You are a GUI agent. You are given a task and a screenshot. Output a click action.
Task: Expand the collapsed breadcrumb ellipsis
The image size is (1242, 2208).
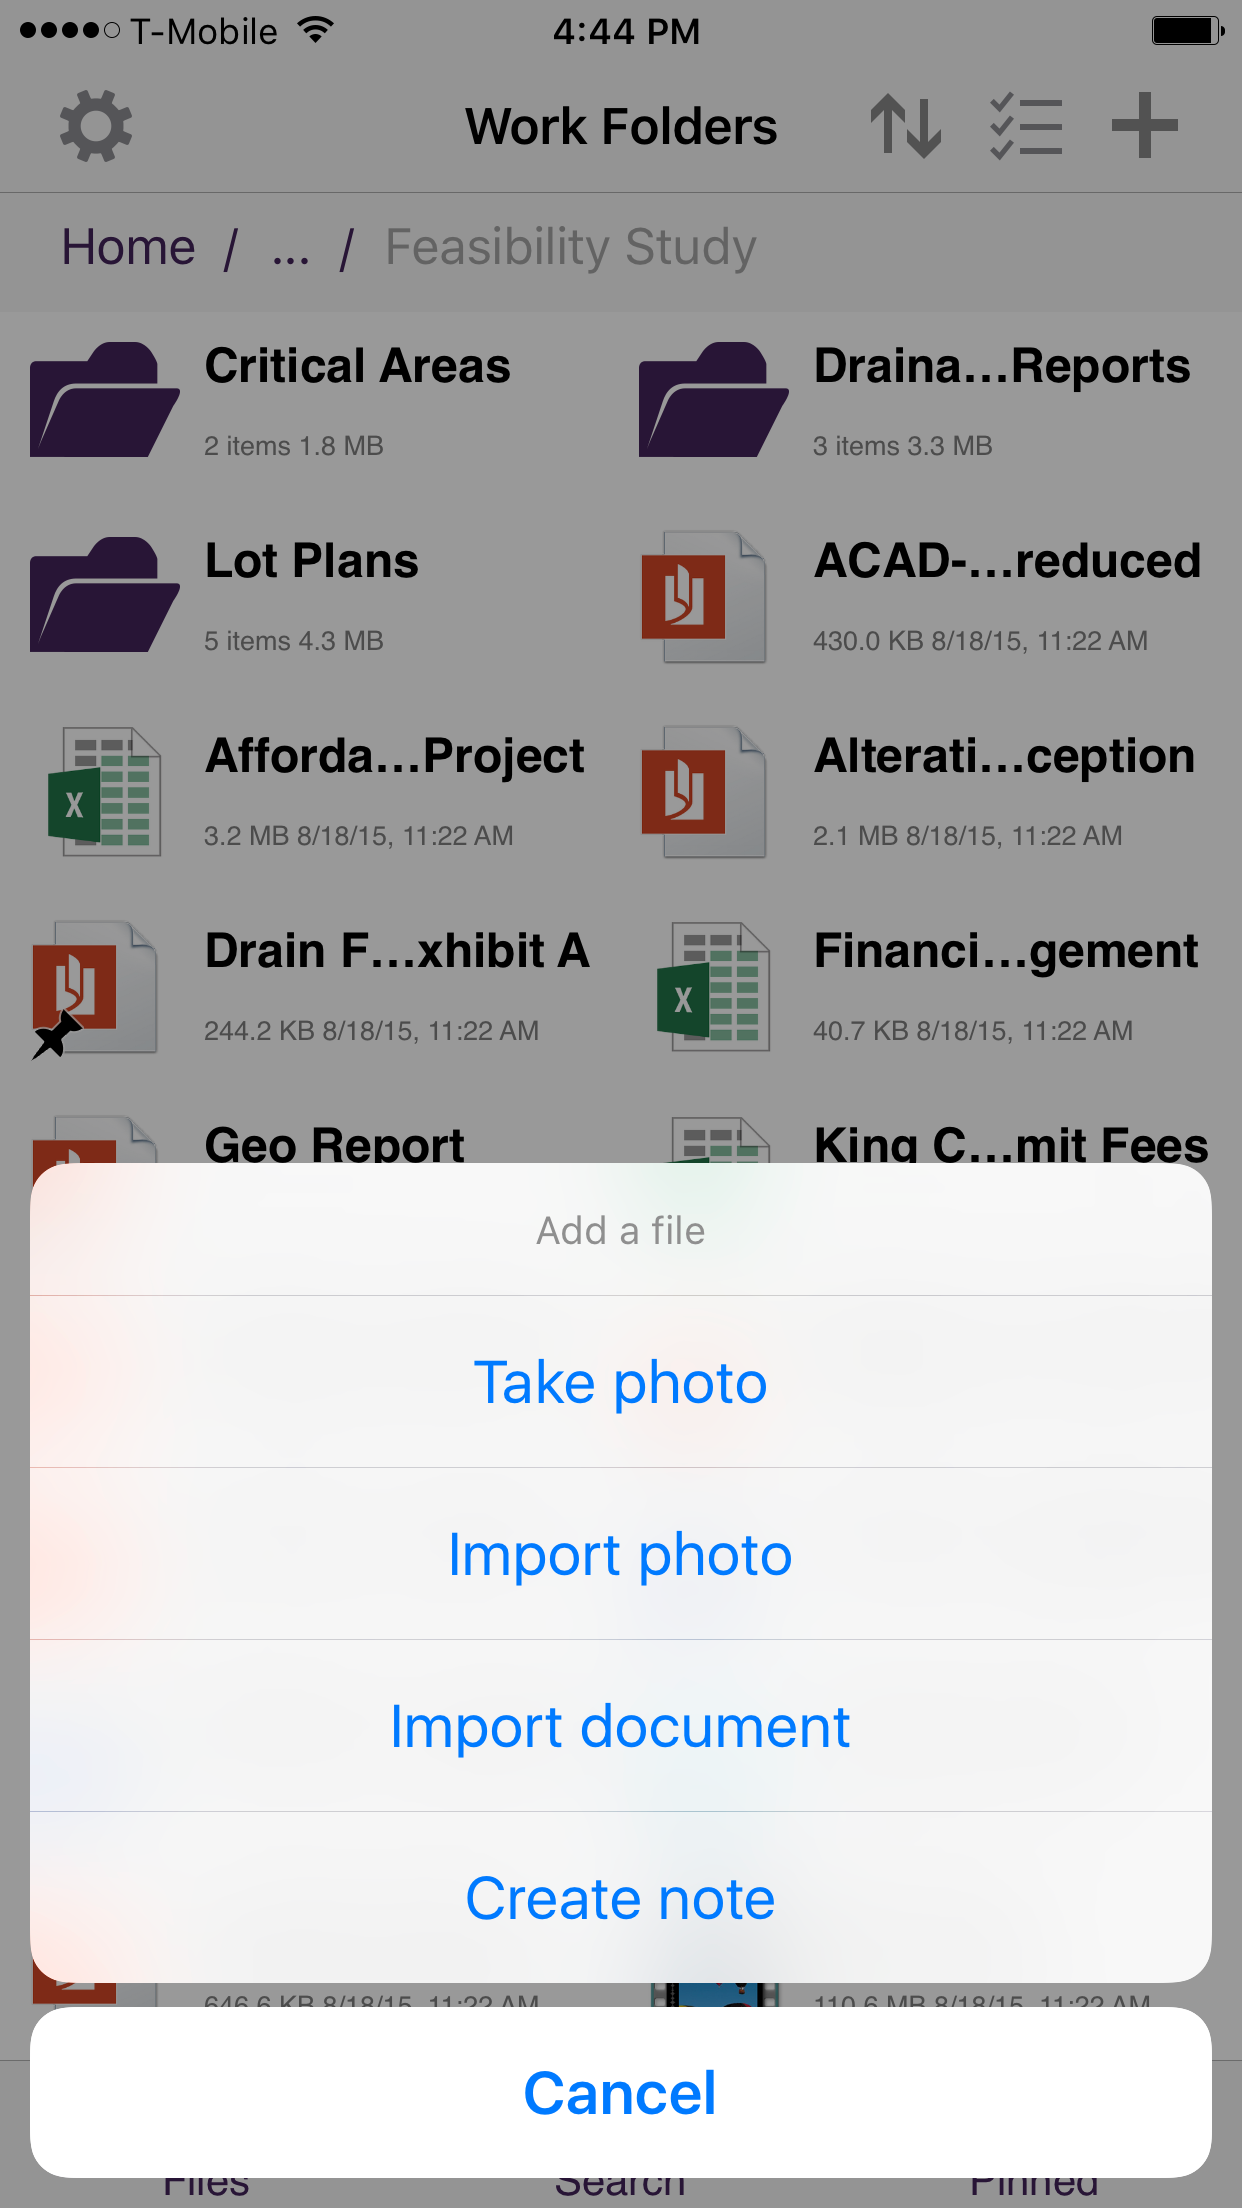click(x=290, y=249)
